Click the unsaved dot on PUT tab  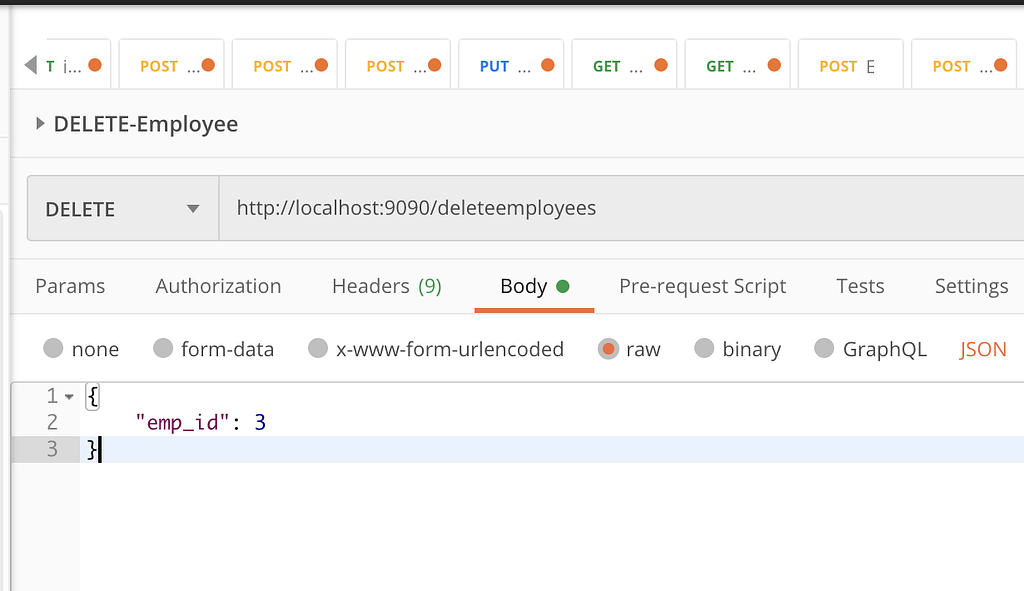[548, 65]
